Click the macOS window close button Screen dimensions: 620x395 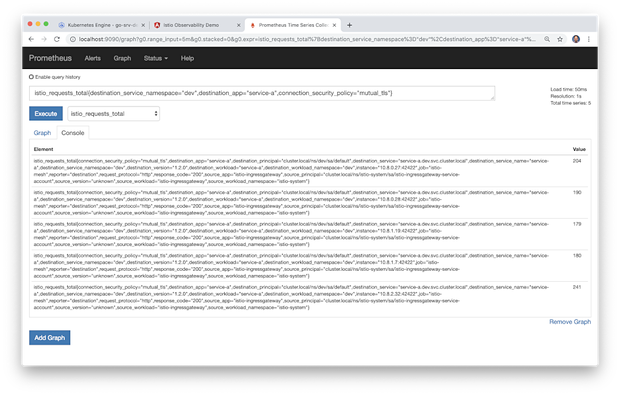tap(30, 24)
